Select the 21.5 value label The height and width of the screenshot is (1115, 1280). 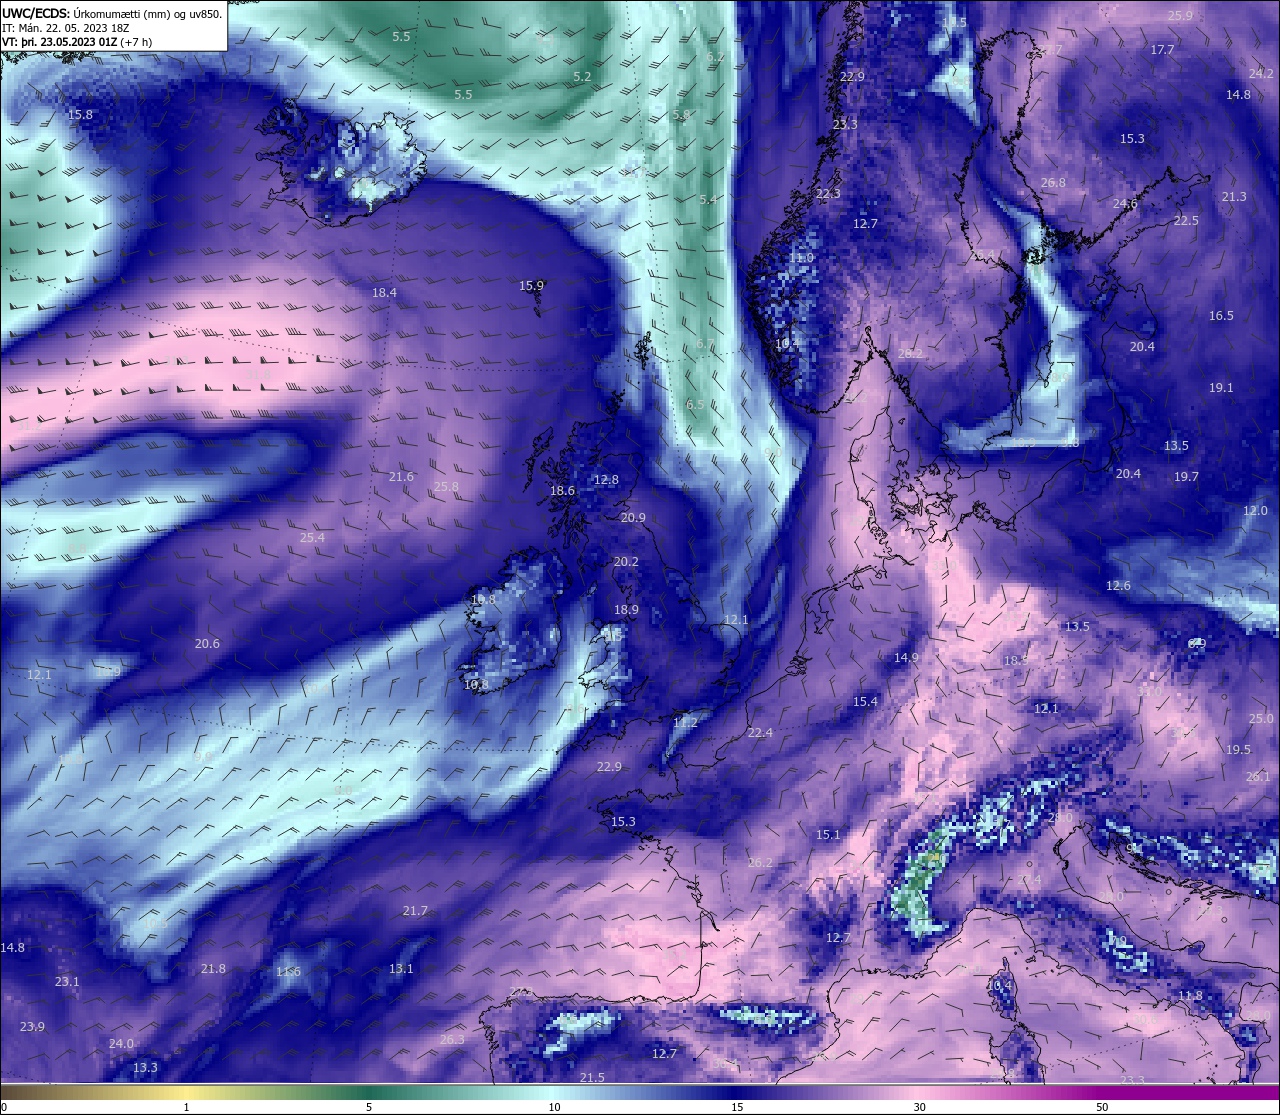(592, 1078)
